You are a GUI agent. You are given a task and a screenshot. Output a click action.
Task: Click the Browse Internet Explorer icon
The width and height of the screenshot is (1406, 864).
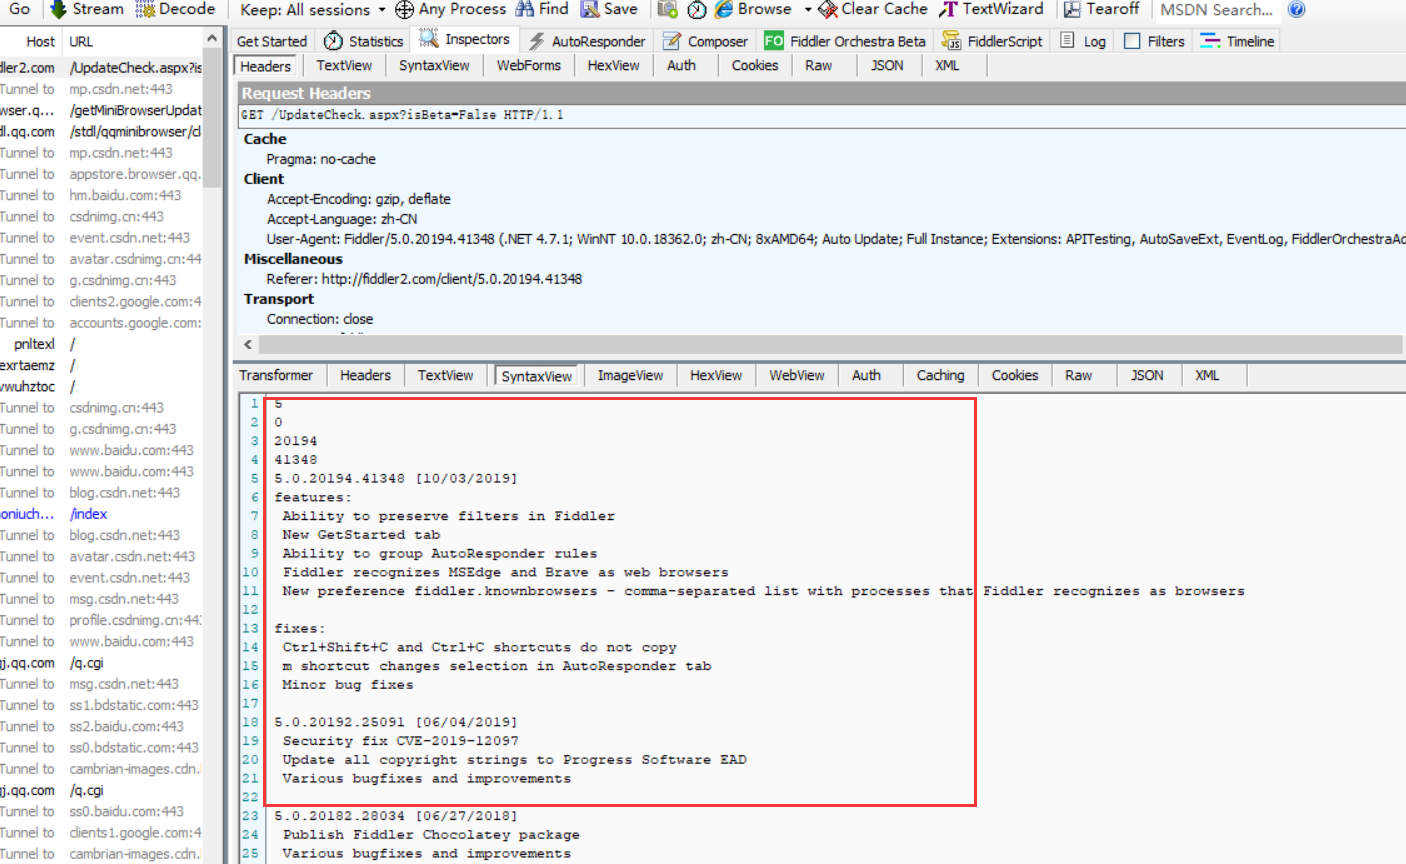[x=723, y=10]
